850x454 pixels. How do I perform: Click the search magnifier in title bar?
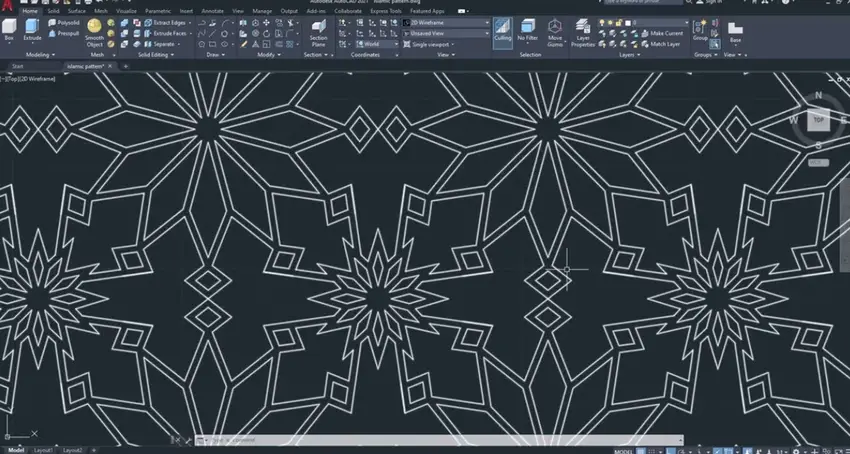coord(688,2)
